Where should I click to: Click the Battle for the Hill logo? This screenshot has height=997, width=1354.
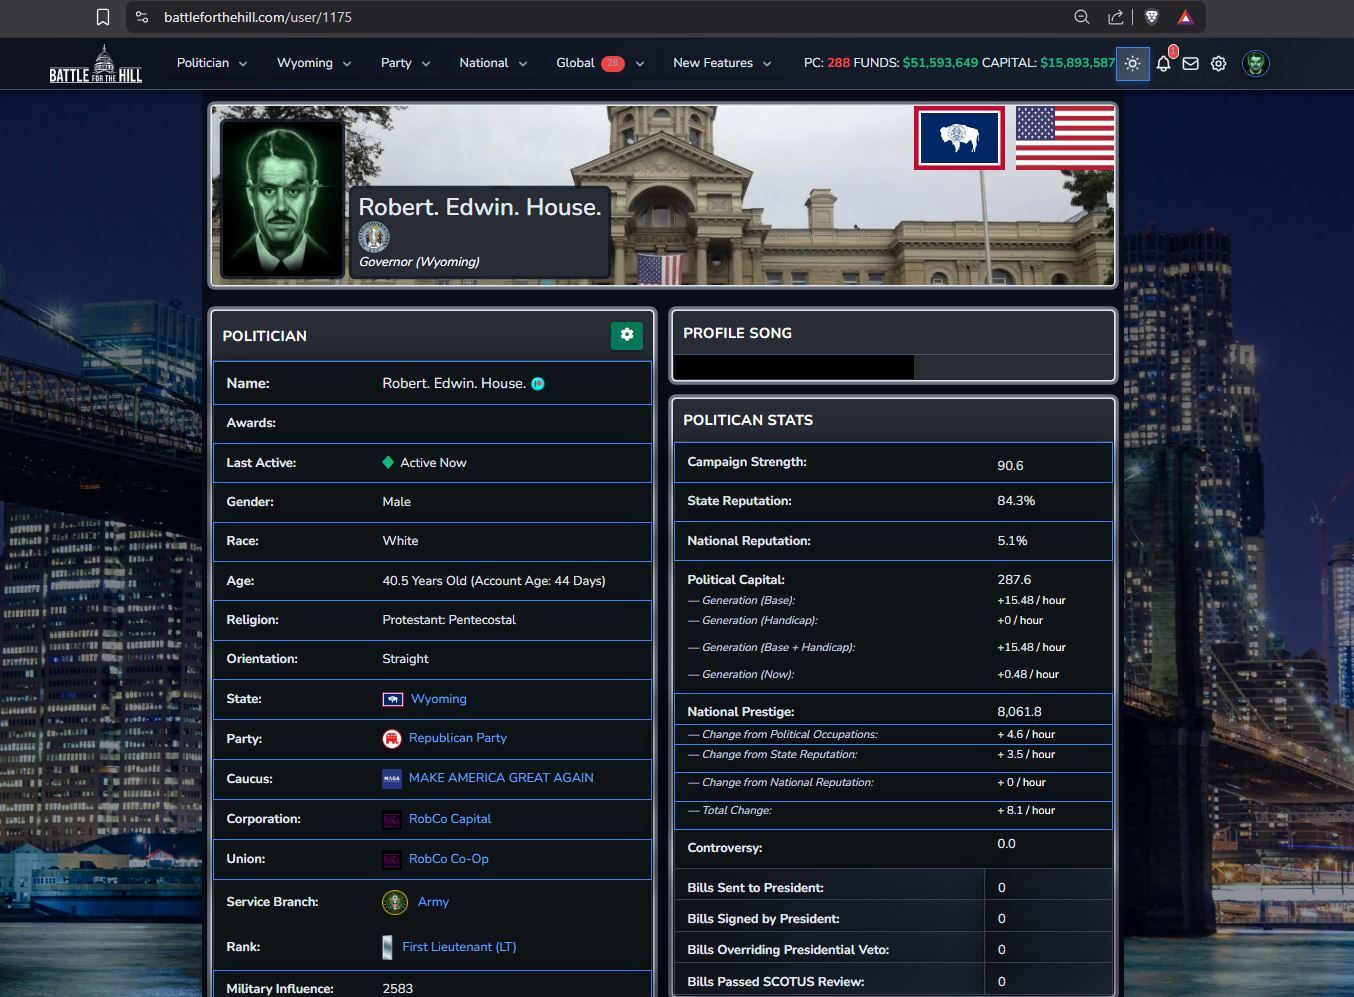tap(96, 64)
